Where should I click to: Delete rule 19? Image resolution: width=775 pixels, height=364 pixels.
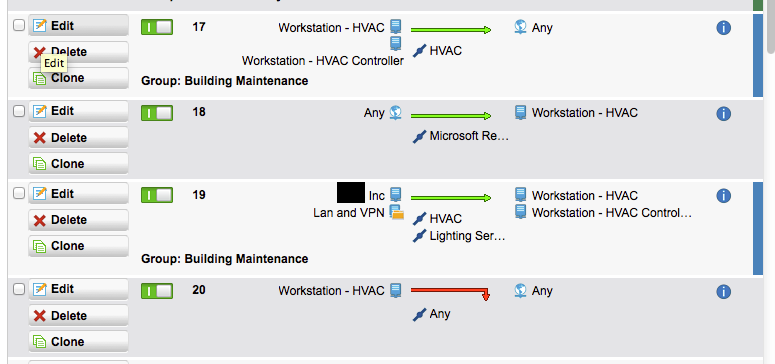click(x=78, y=220)
